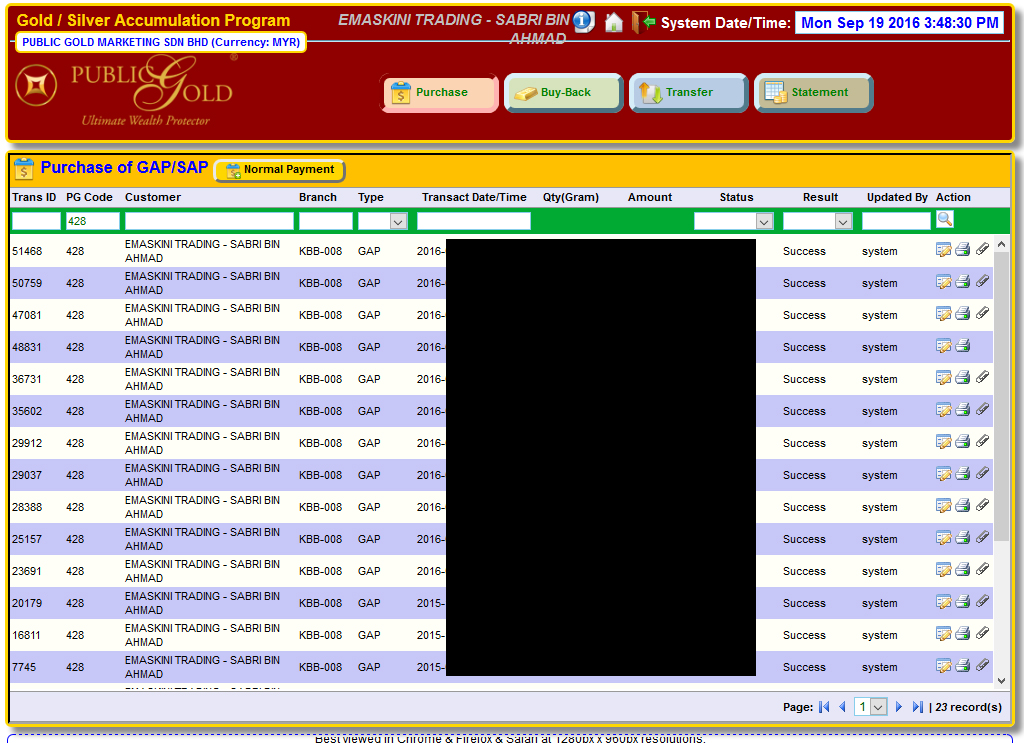Click scrollbar down arrow of table
The height and width of the screenshot is (743, 1024).
pos(1001,680)
